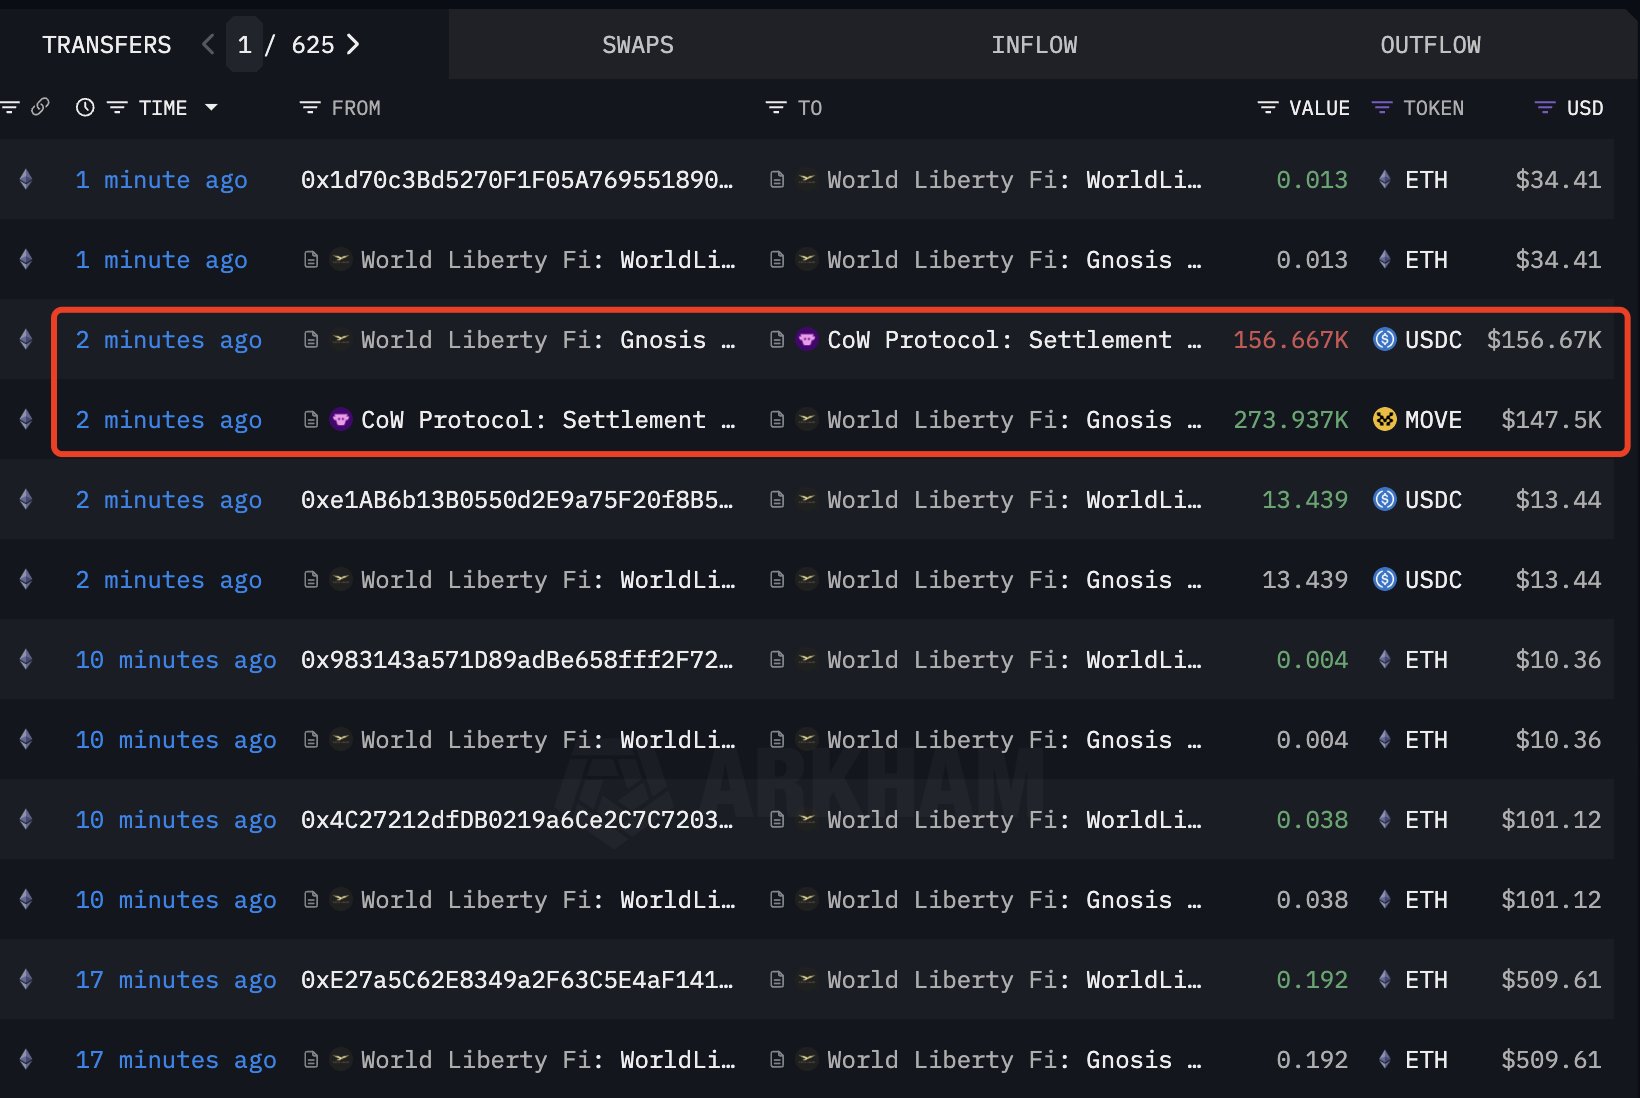
Task: Expand the TIME sort dropdown arrow
Action: (x=211, y=107)
